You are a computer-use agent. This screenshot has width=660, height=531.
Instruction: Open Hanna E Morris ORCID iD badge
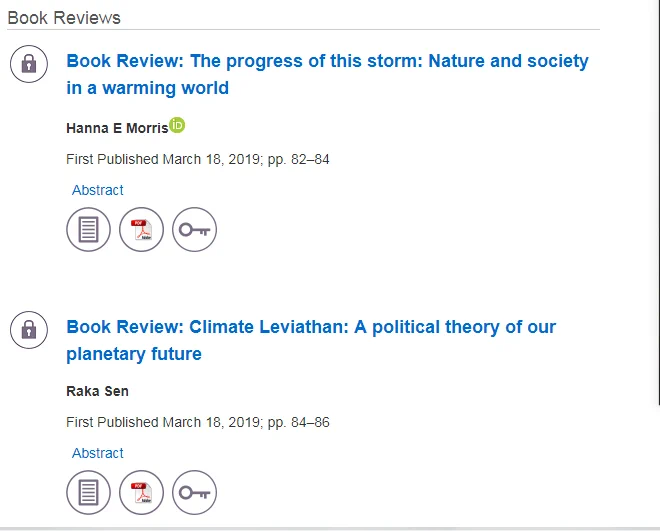[177, 125]
